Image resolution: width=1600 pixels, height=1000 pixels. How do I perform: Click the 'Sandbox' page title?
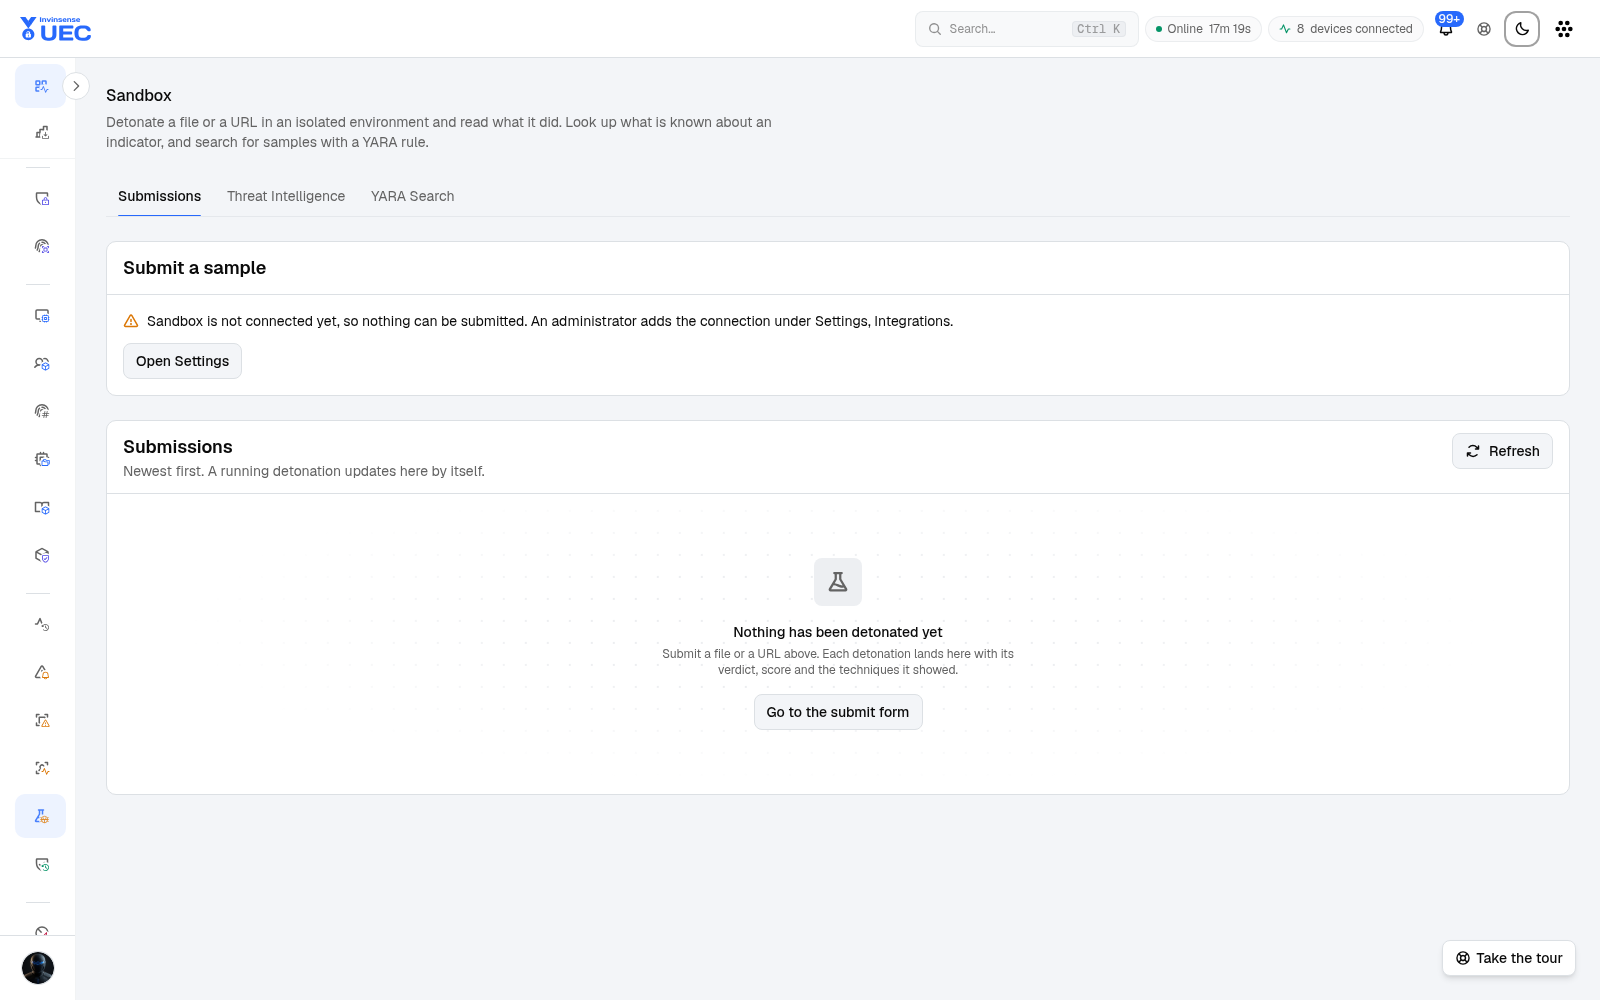pyautogui.click(x=139, y=96)
